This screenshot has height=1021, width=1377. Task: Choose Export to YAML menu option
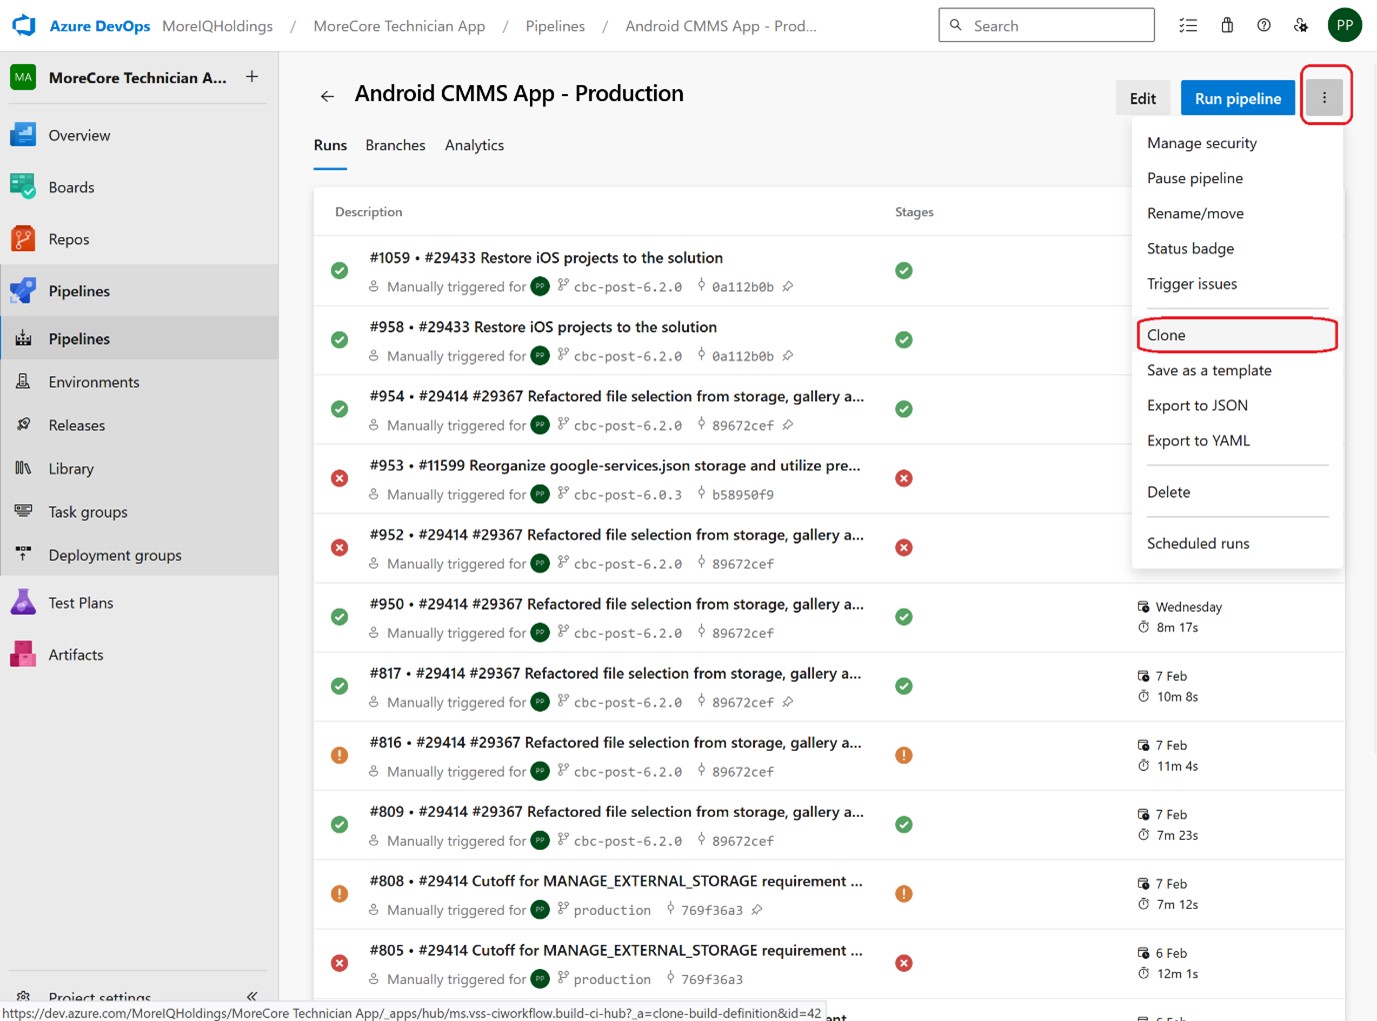click(x=1198, y=441)
